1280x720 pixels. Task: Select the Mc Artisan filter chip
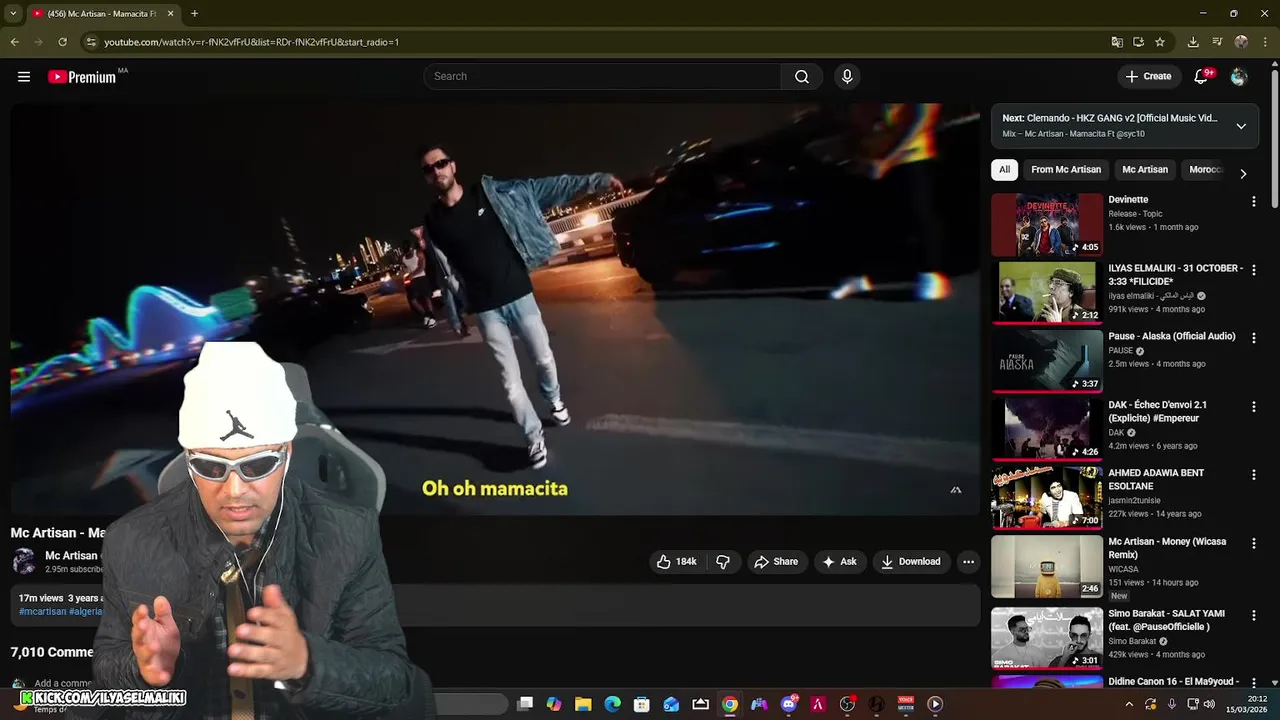1145,170
